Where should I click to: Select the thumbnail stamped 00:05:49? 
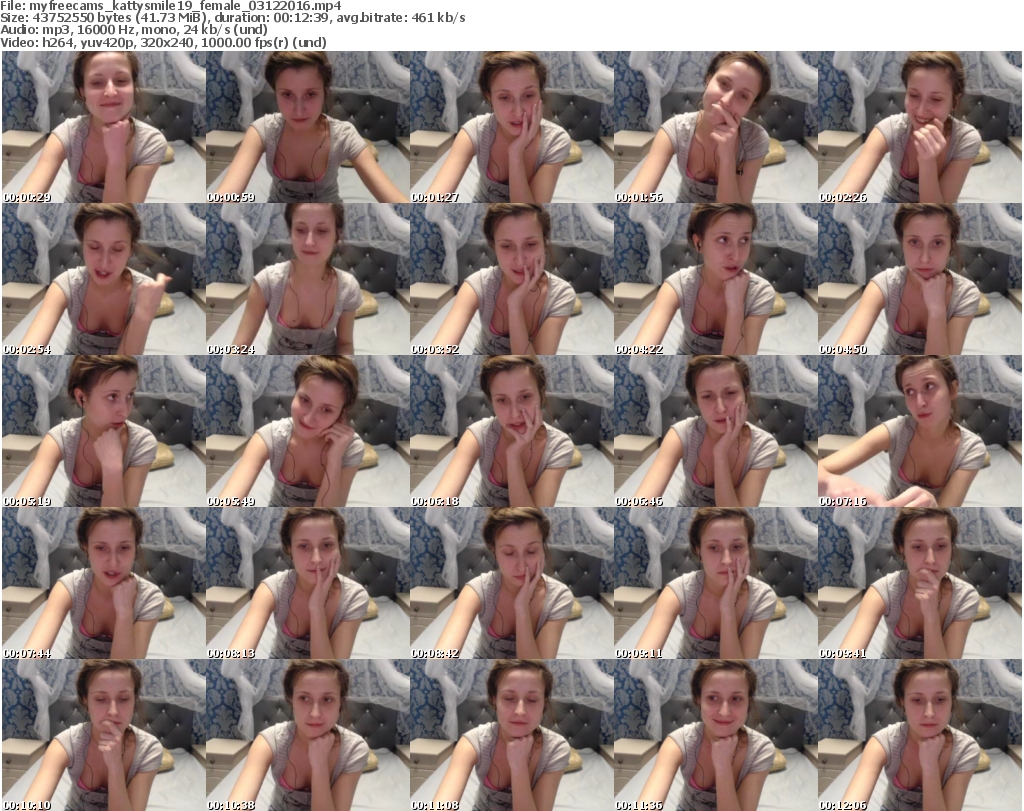[308, 431]
